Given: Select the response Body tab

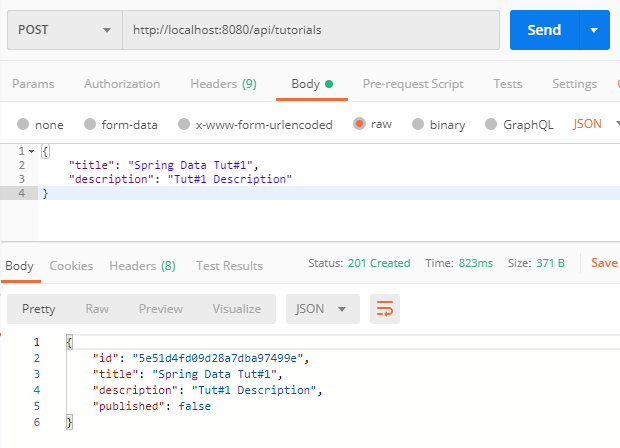Looking at the screenshot, I should 19,266.
